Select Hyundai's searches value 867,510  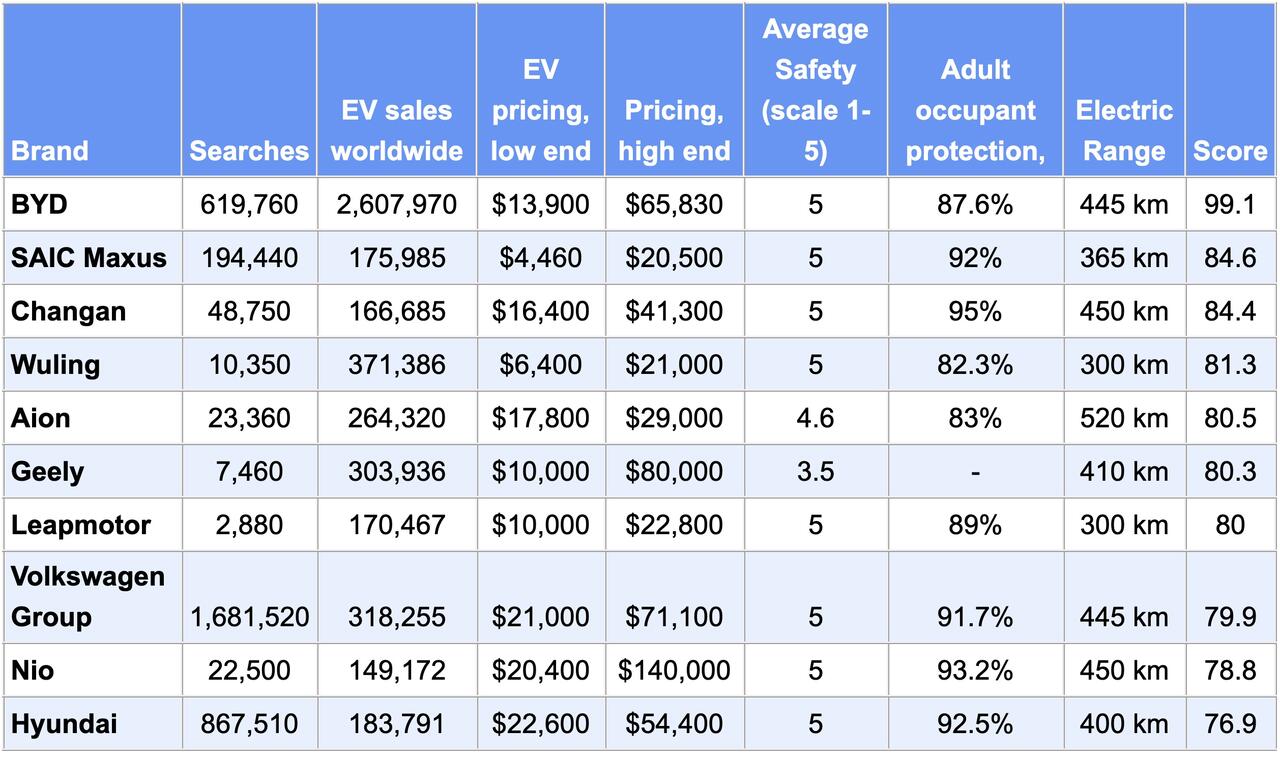coord(249,724)
